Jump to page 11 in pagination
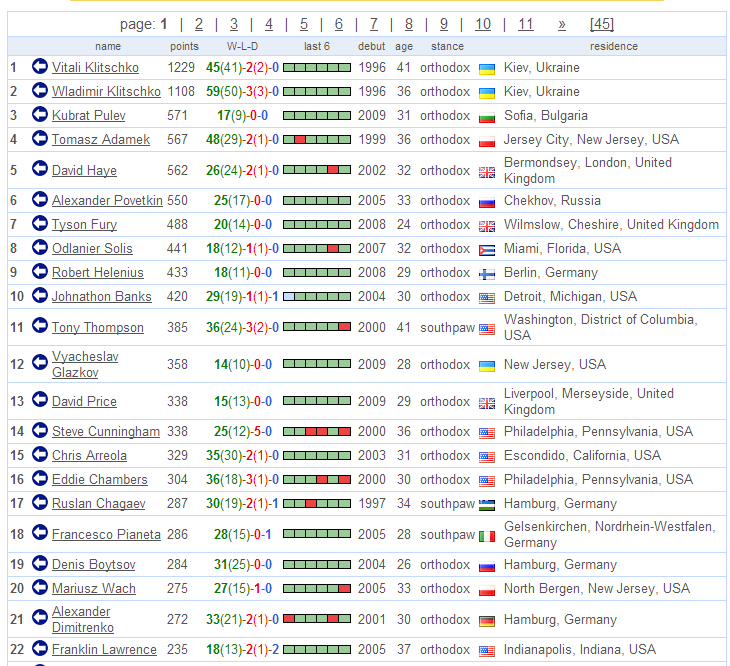This screenshot has height=666, width=730. tap(525, 24)
